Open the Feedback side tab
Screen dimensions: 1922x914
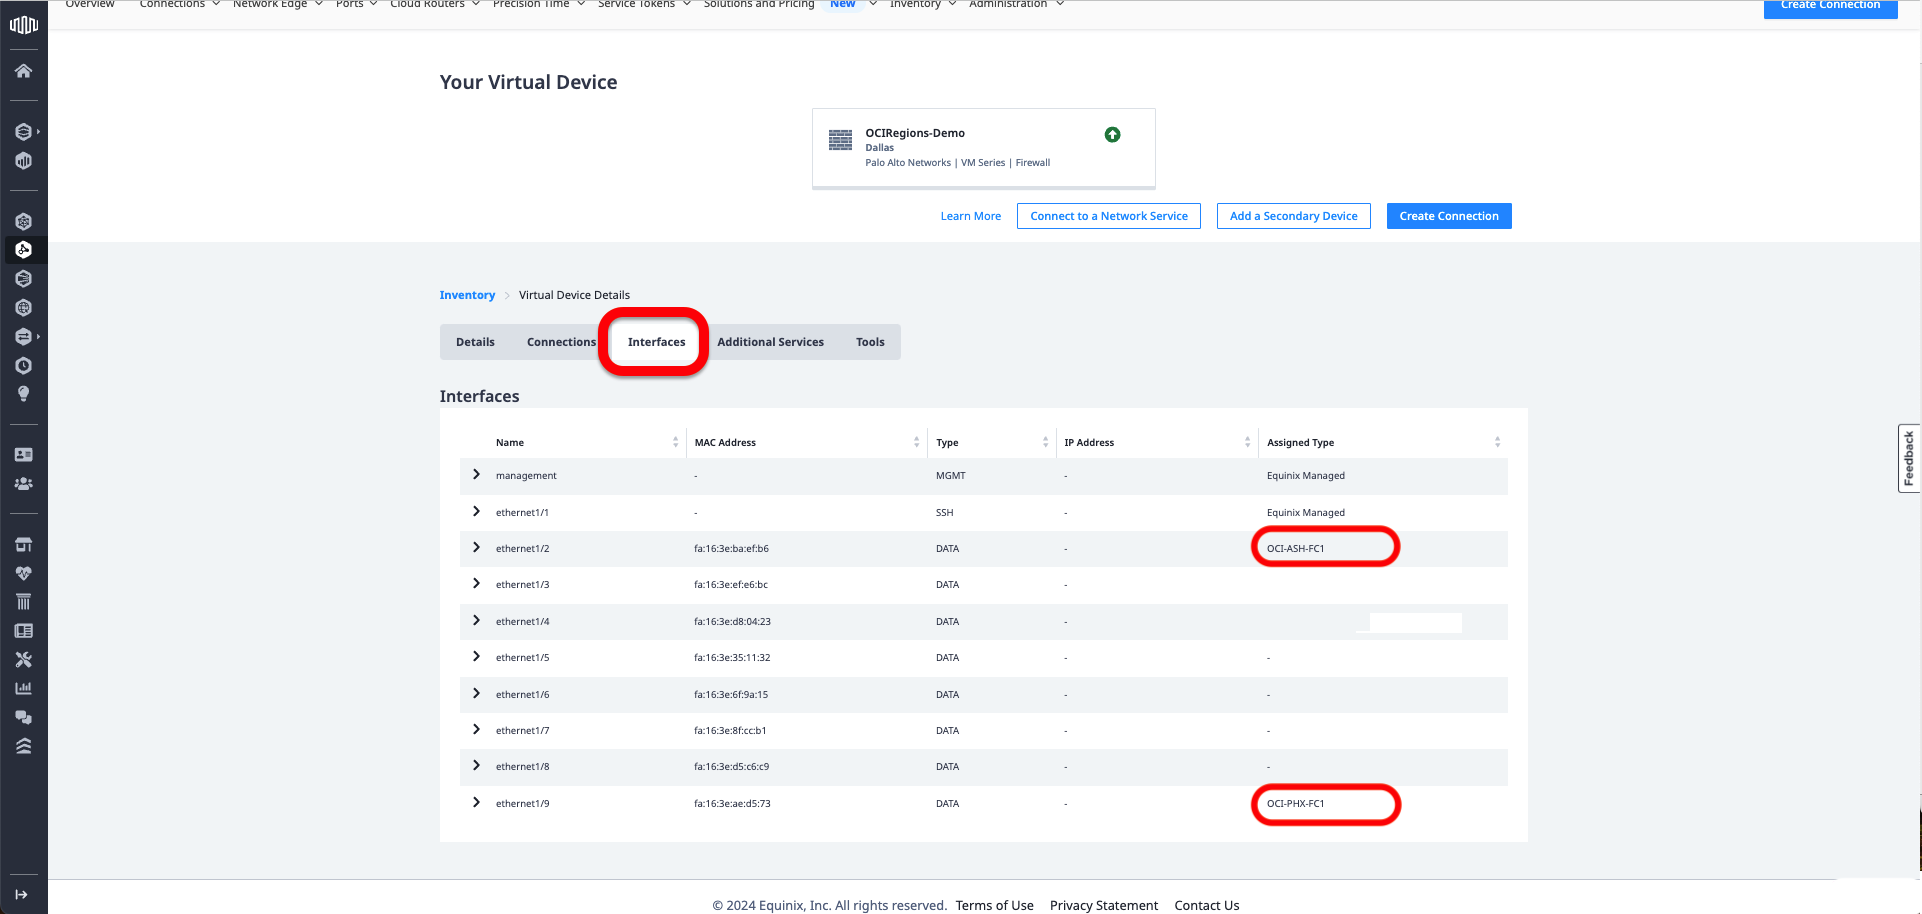(x=1908, y=458)
